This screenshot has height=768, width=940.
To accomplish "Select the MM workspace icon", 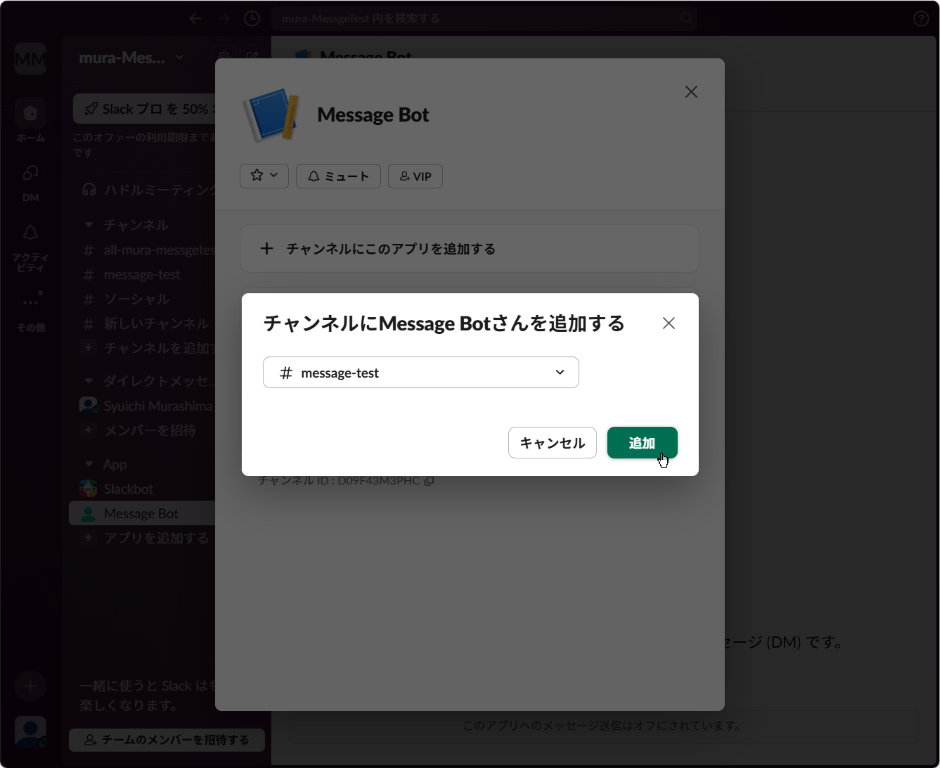I will (31, 59).
